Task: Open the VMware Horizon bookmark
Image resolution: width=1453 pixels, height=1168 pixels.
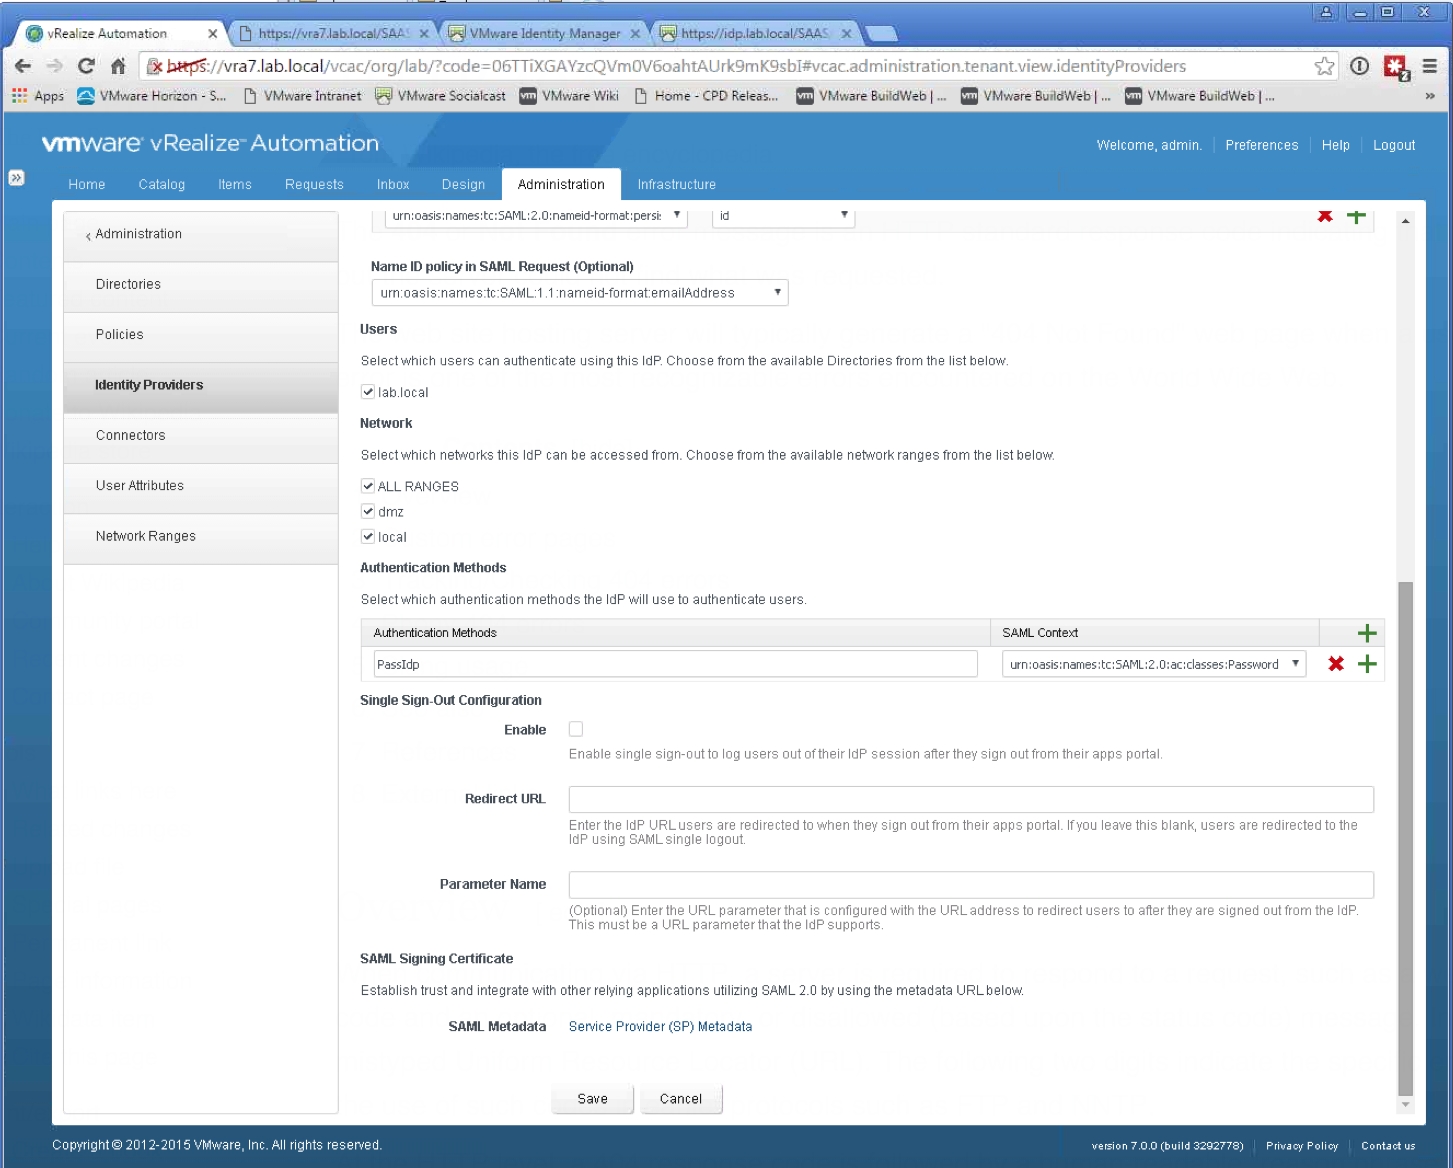Action: (x=152, y=96)
